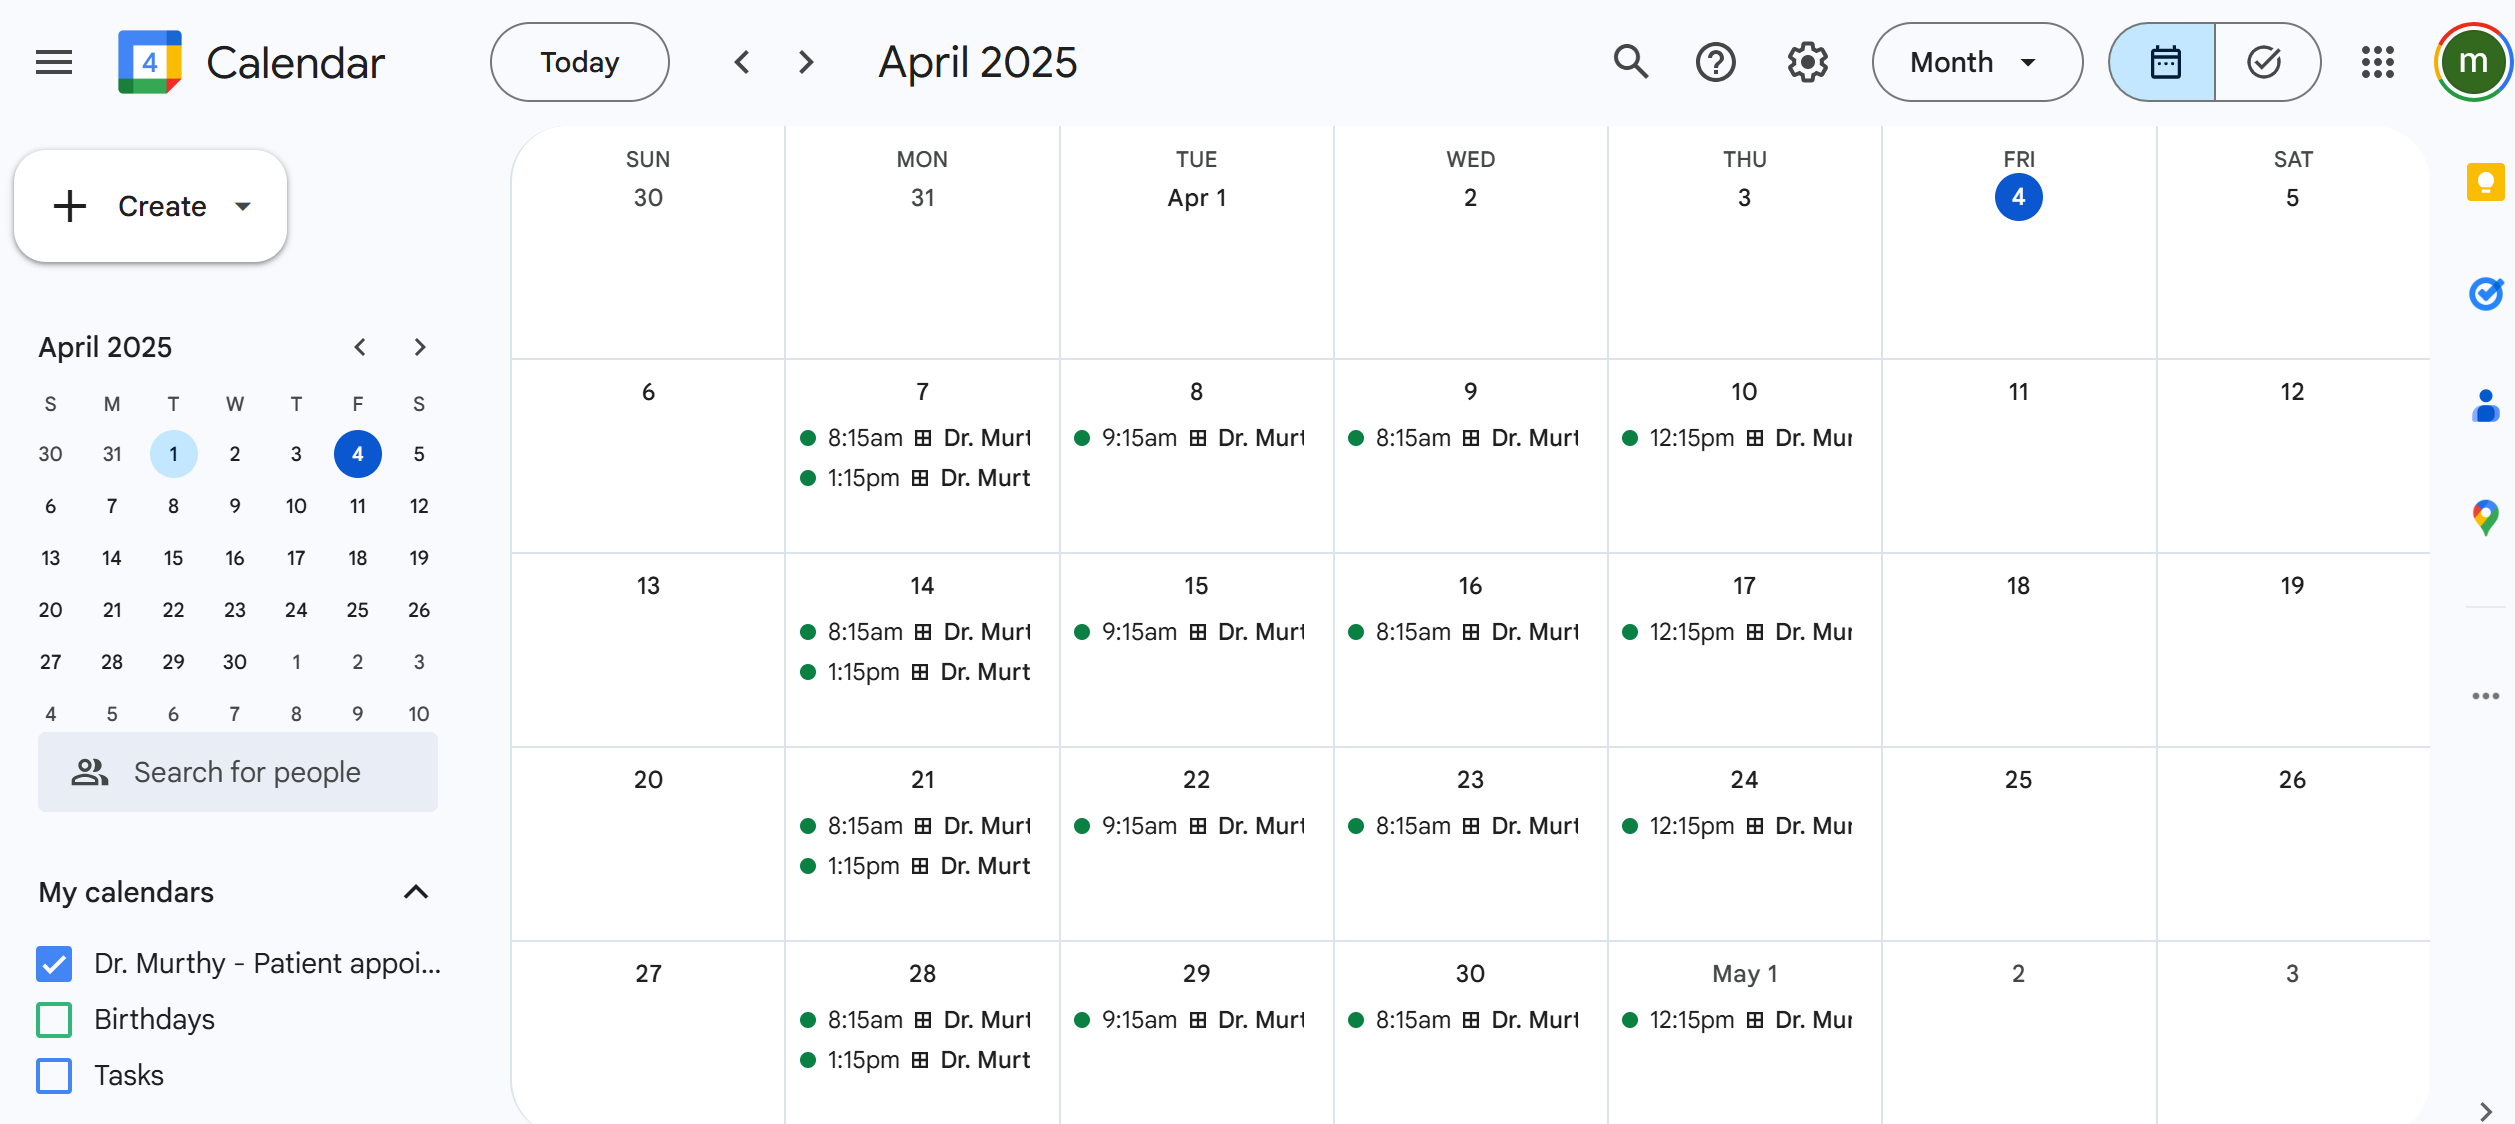Switch to the Calendar view tab
The image size is (2515, 1124).
tap(2165, 62)
